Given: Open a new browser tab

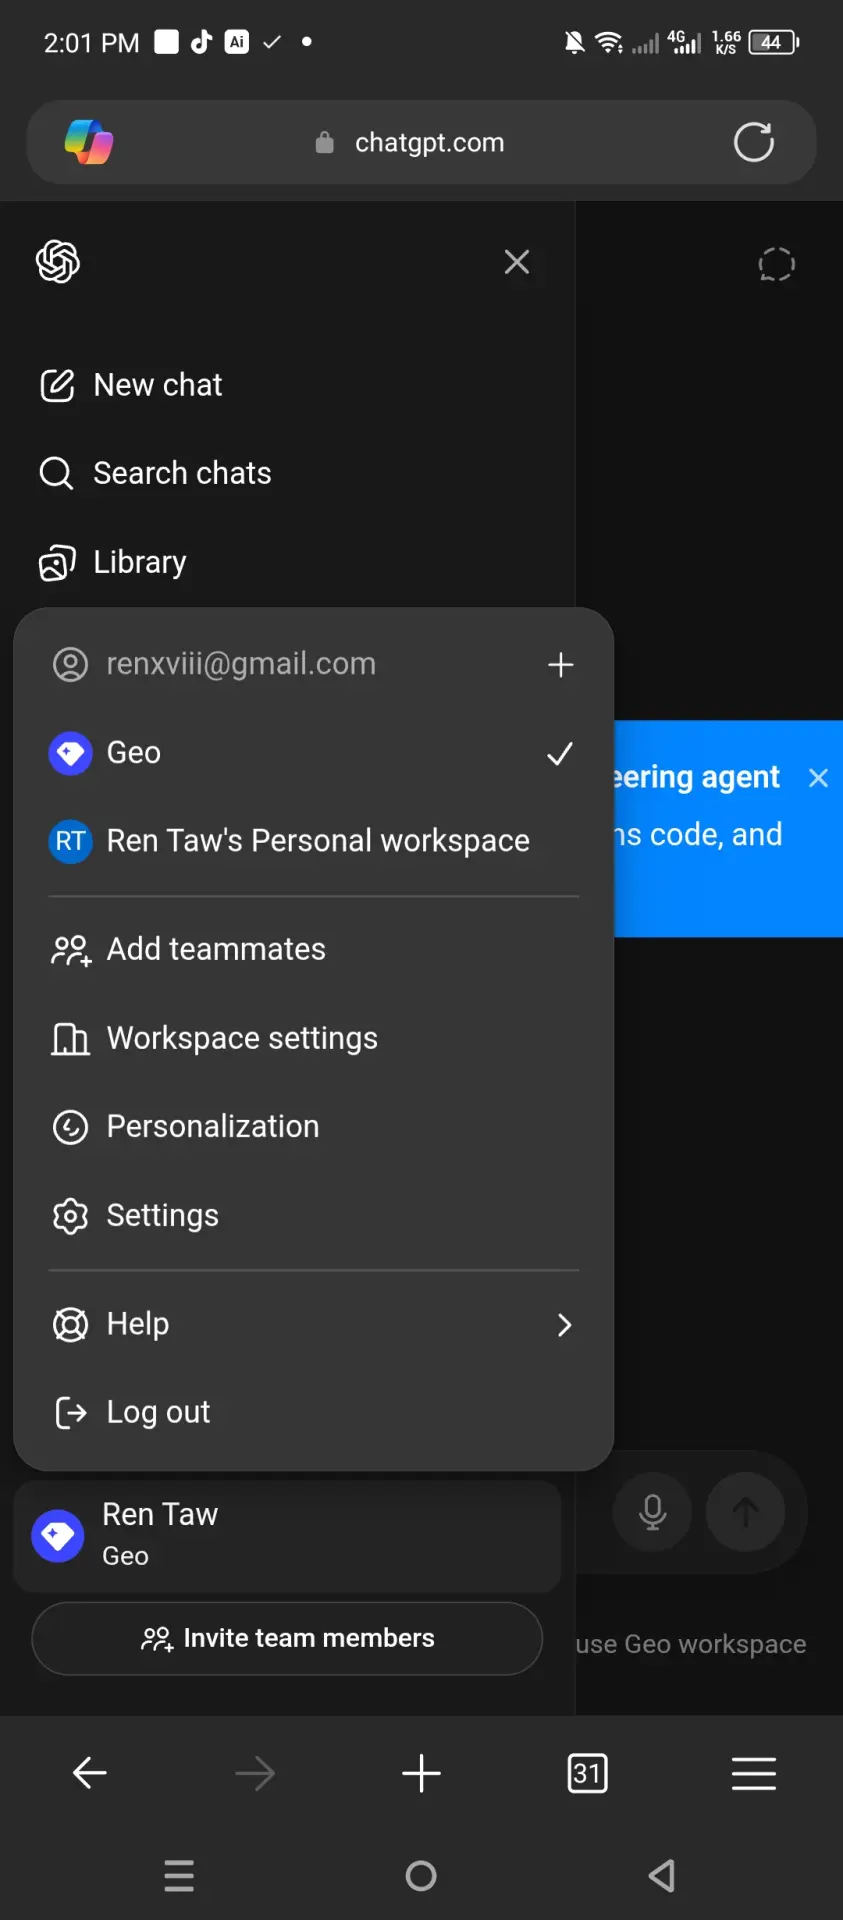Looking at the screenshot, I should pos(421,1773).
